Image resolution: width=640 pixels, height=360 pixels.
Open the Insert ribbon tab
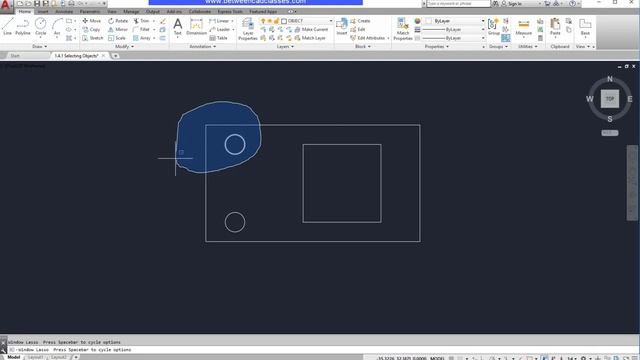click(x=43, y=11)
